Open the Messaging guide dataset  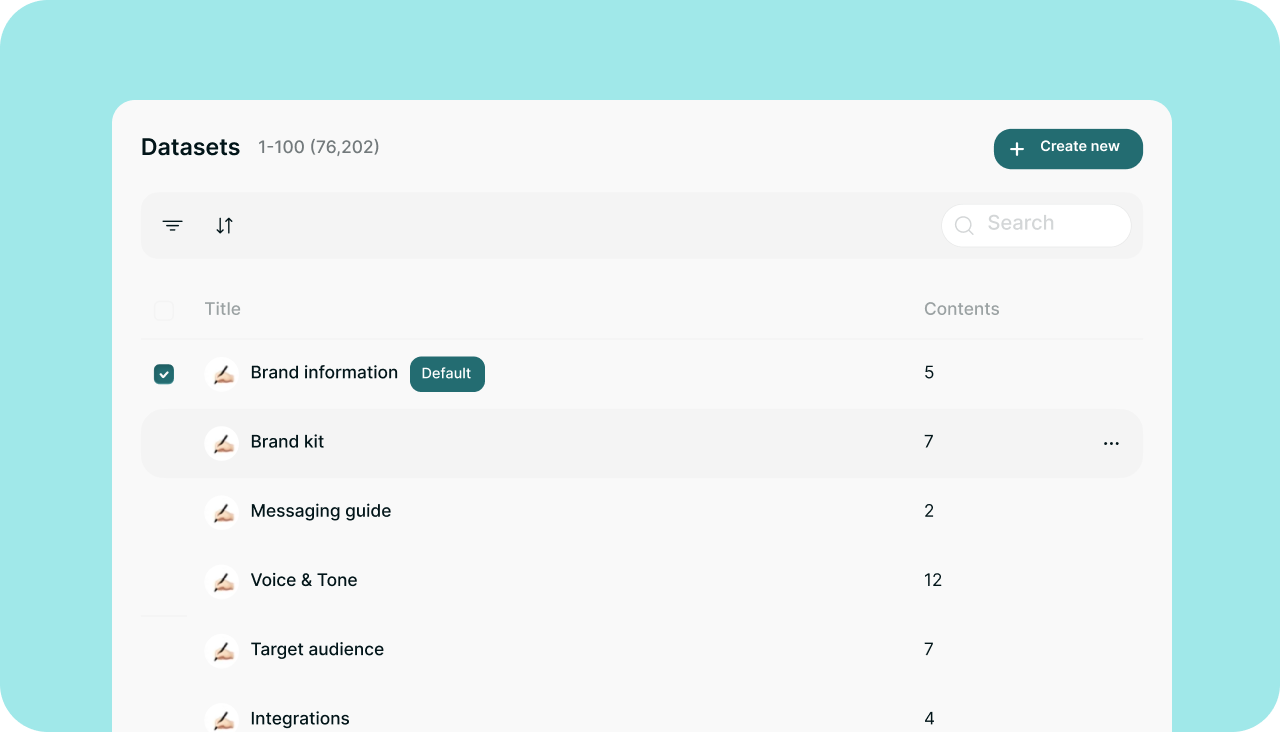[321, 511]
